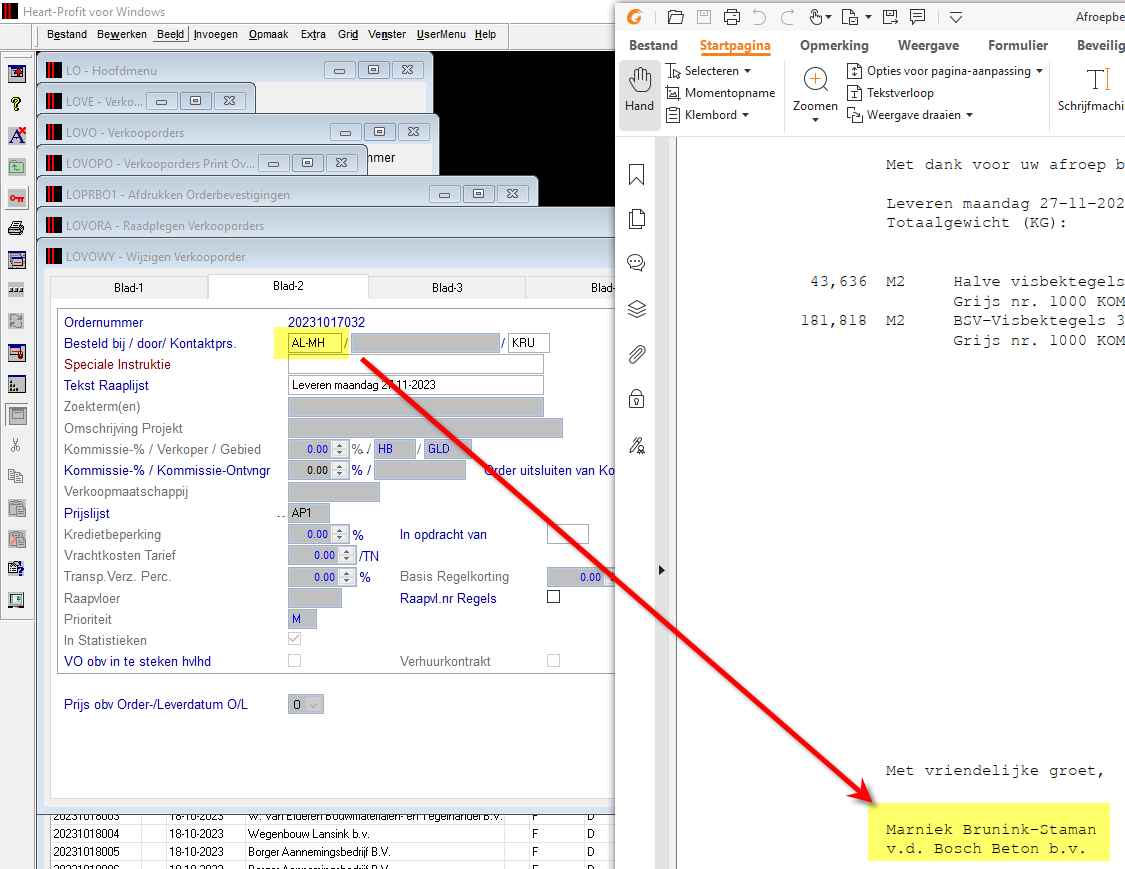This screenshot has width=1125, height=869.
Task: Open the Weergave ribbon tab in Foxit
Action: tap(928, 45)
